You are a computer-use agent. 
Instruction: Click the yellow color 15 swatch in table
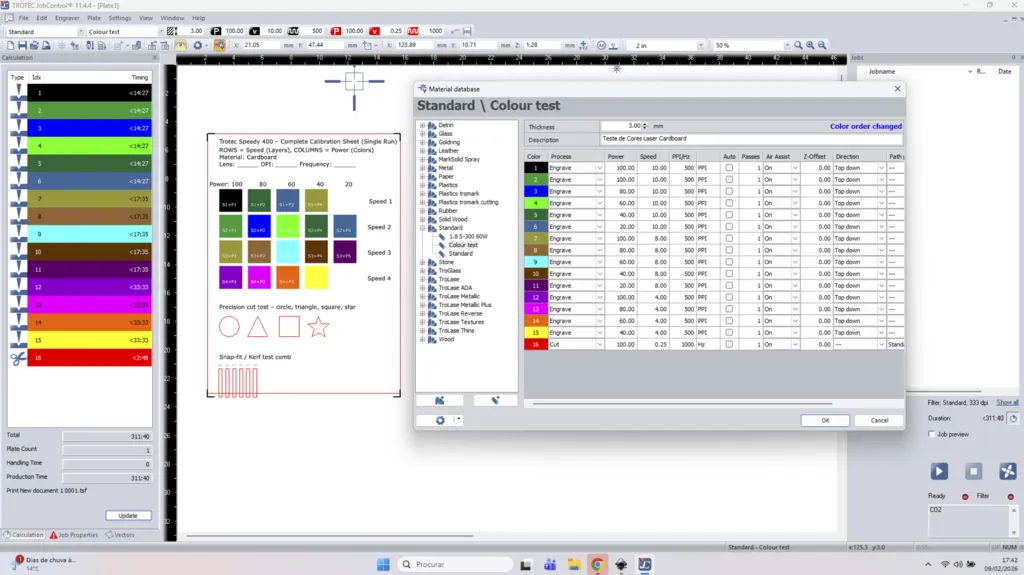[536, 333]
